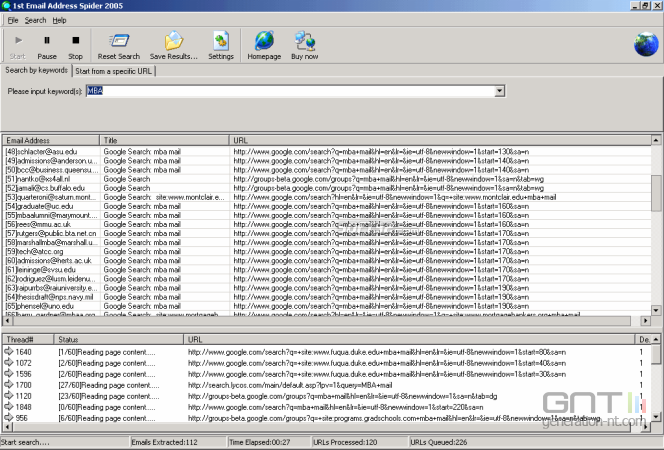Sort thread list by Status column
This screenshot has height=450, width=664.
[119, 340]
